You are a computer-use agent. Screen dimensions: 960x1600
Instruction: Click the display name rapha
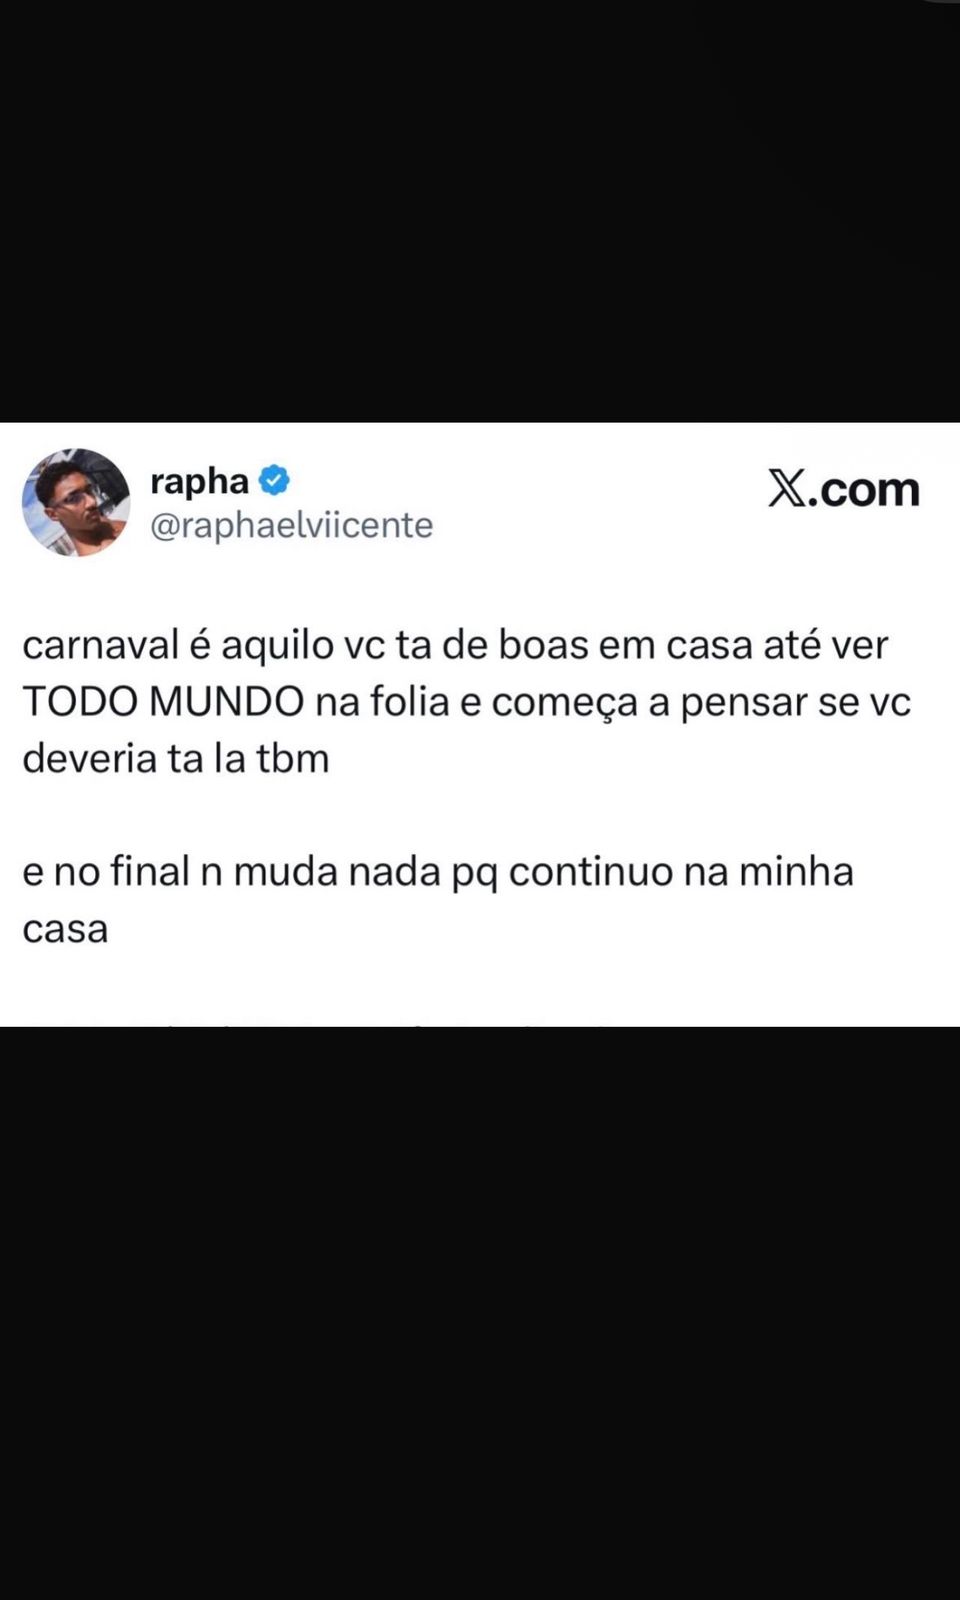(x=199, y=481)
